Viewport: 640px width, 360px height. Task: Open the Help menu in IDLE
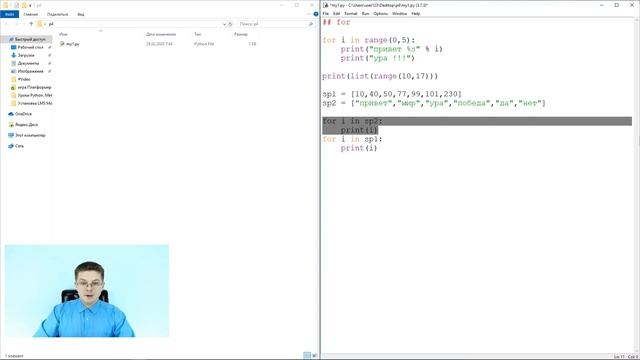coord(416,13)
